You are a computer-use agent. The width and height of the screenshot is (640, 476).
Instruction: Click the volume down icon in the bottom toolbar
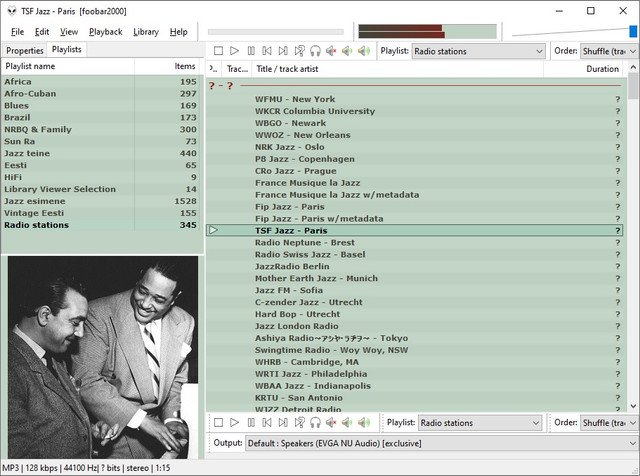click(x=347, y=422)
